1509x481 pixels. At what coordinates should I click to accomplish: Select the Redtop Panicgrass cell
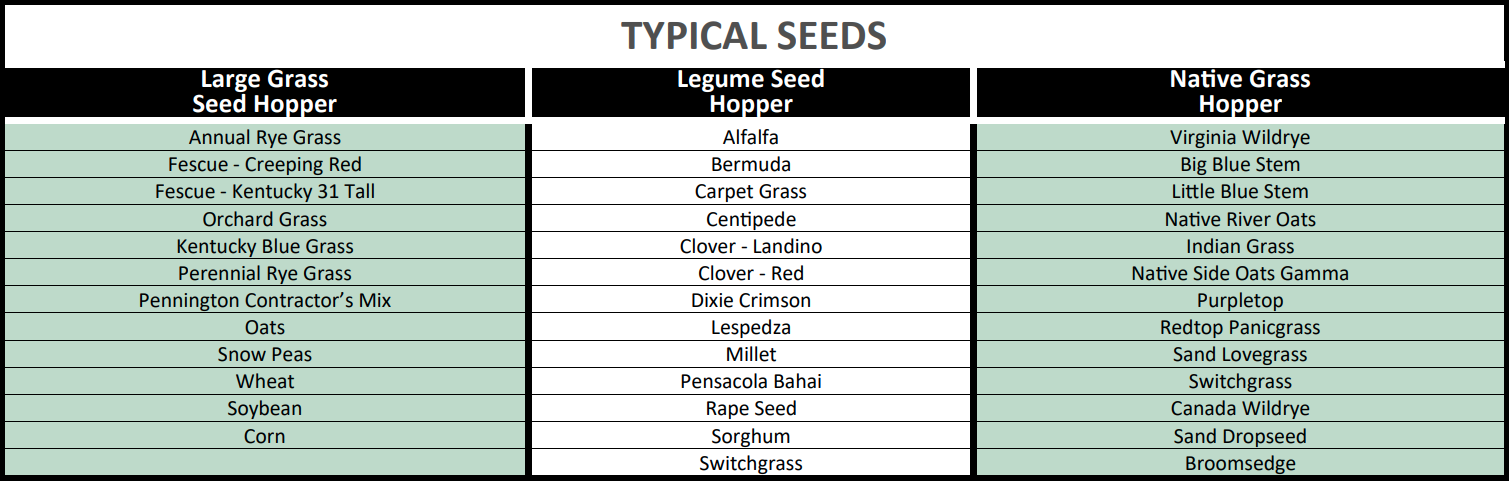coord(1240,327)
